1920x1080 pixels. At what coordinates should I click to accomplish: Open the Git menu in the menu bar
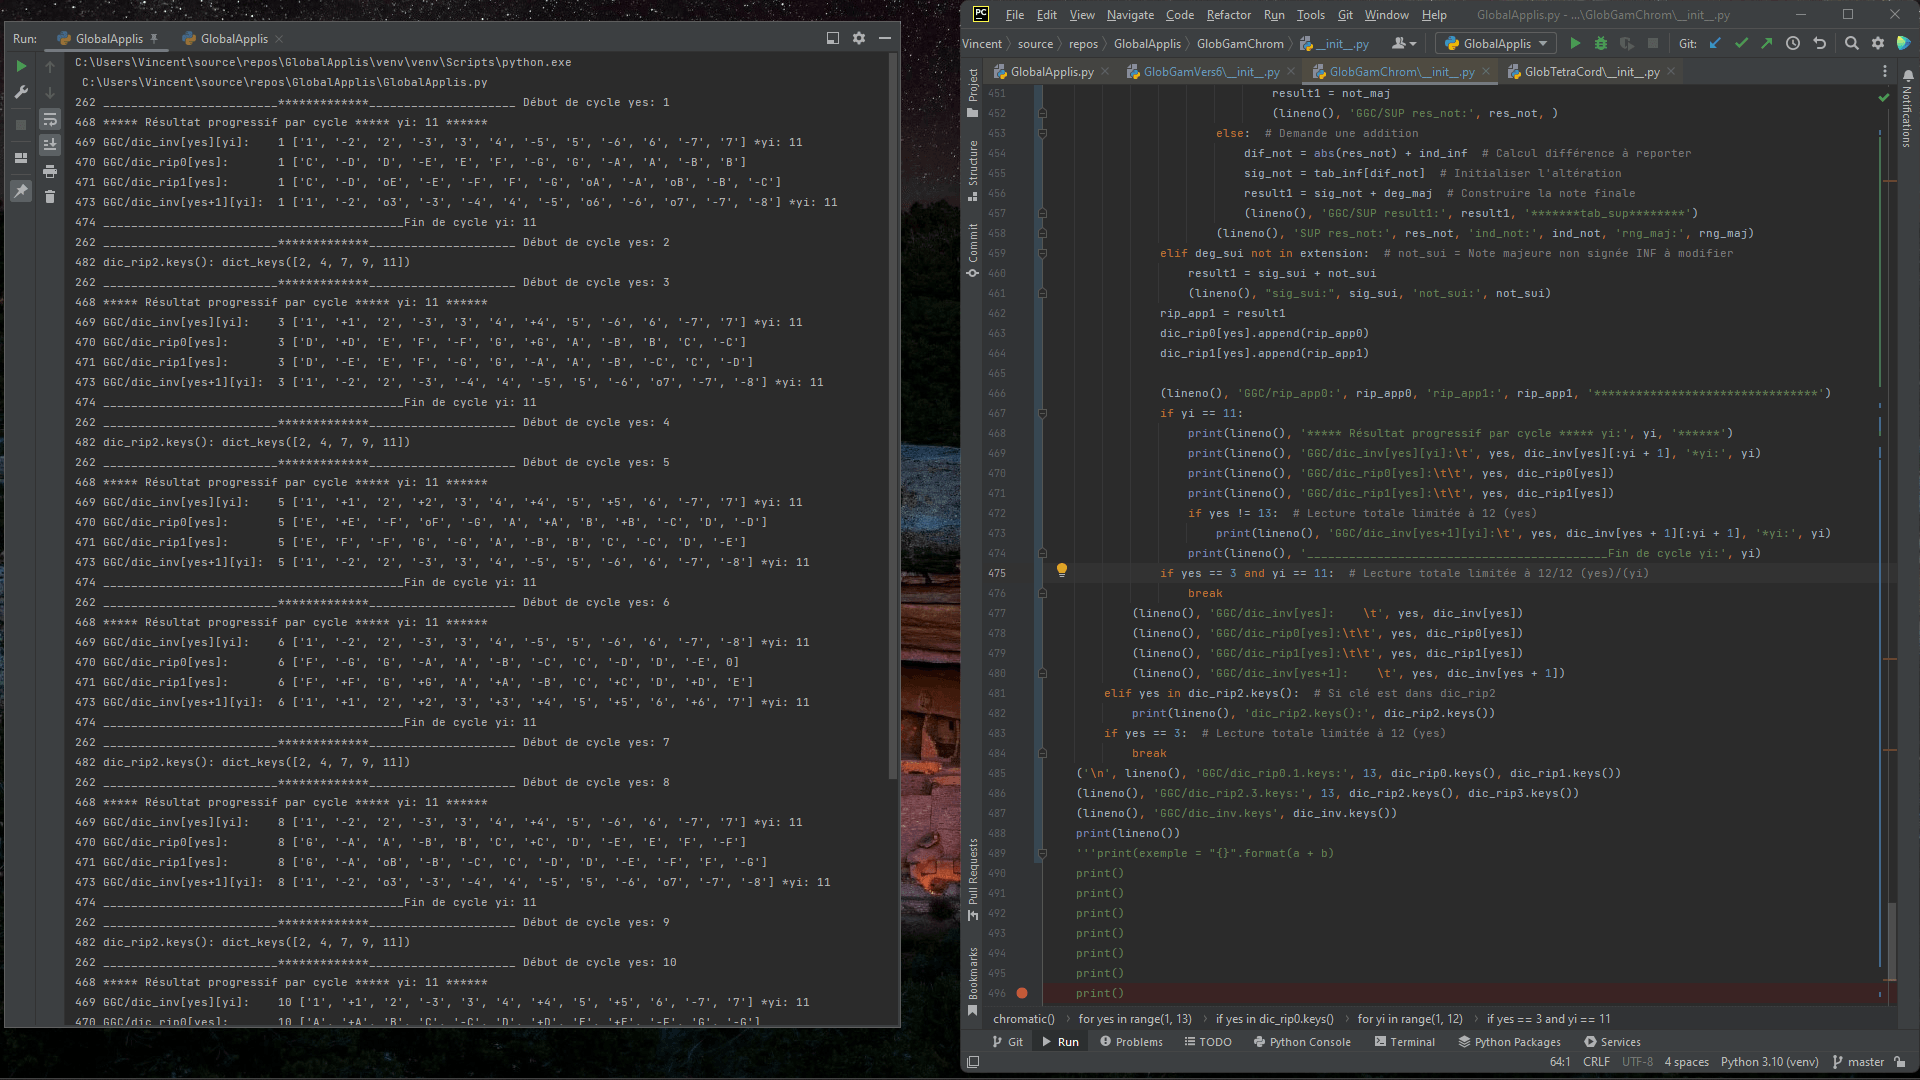[x=1344, y=15]
